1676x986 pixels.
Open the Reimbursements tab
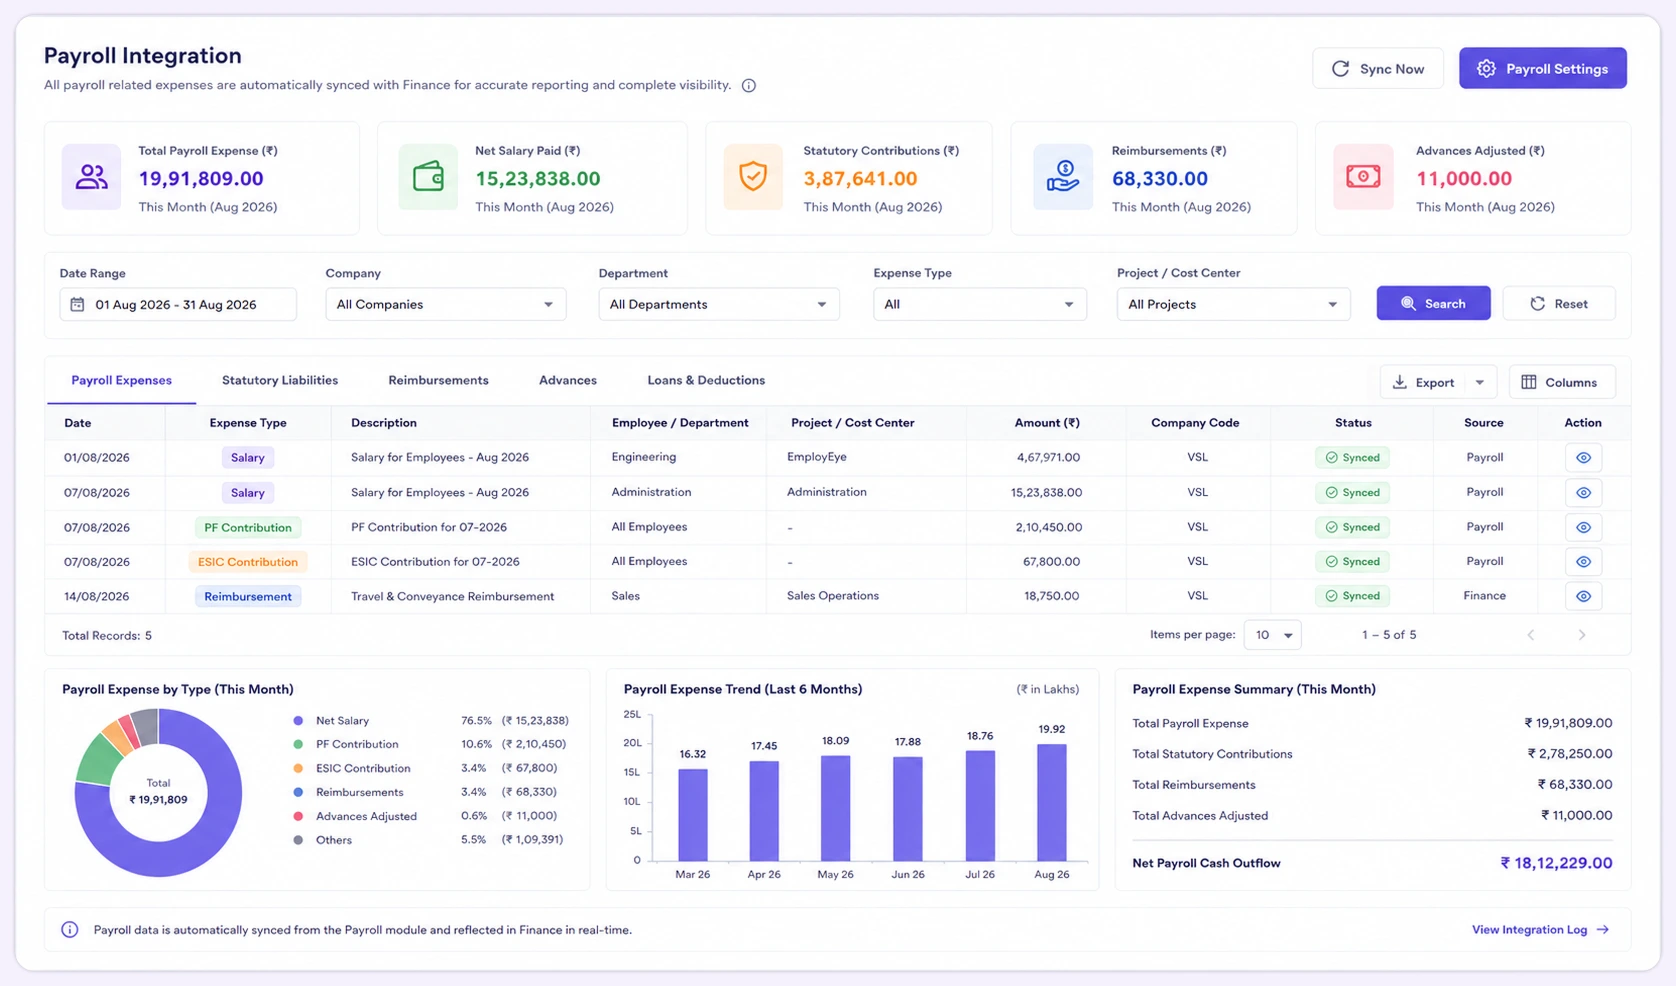[x=438, y=381]
